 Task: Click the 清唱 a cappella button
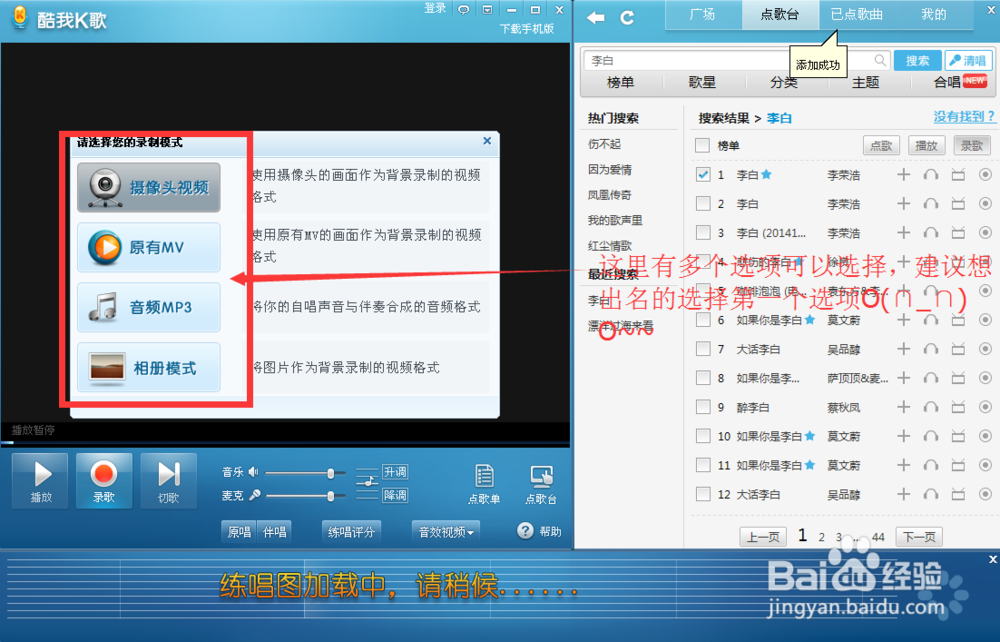(x=968, y=61)
